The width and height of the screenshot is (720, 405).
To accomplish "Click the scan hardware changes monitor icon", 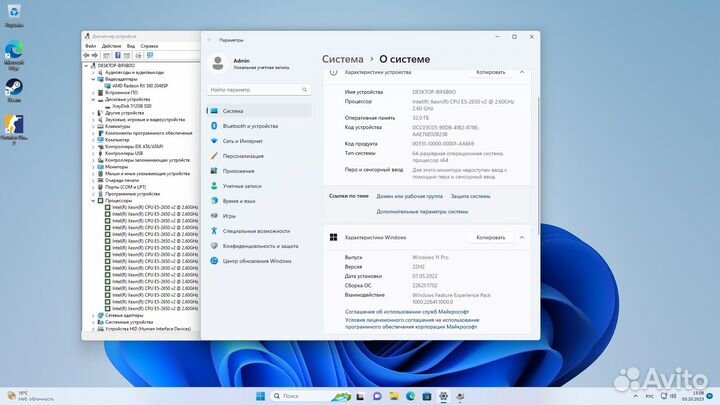I will click(x=150, y=55).
